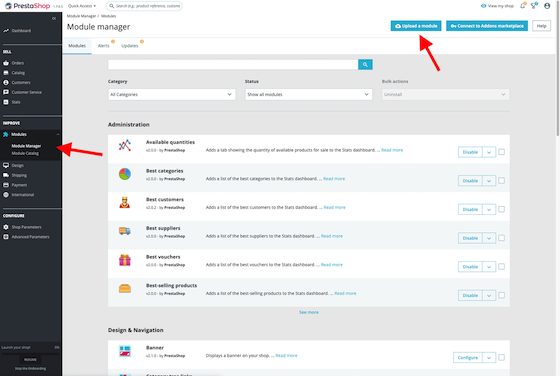Image resolution: width=560 pixels, height=376 pixels.
Task: Collapse the sidebar with the double-chevron icon
Action: [54, 18]
